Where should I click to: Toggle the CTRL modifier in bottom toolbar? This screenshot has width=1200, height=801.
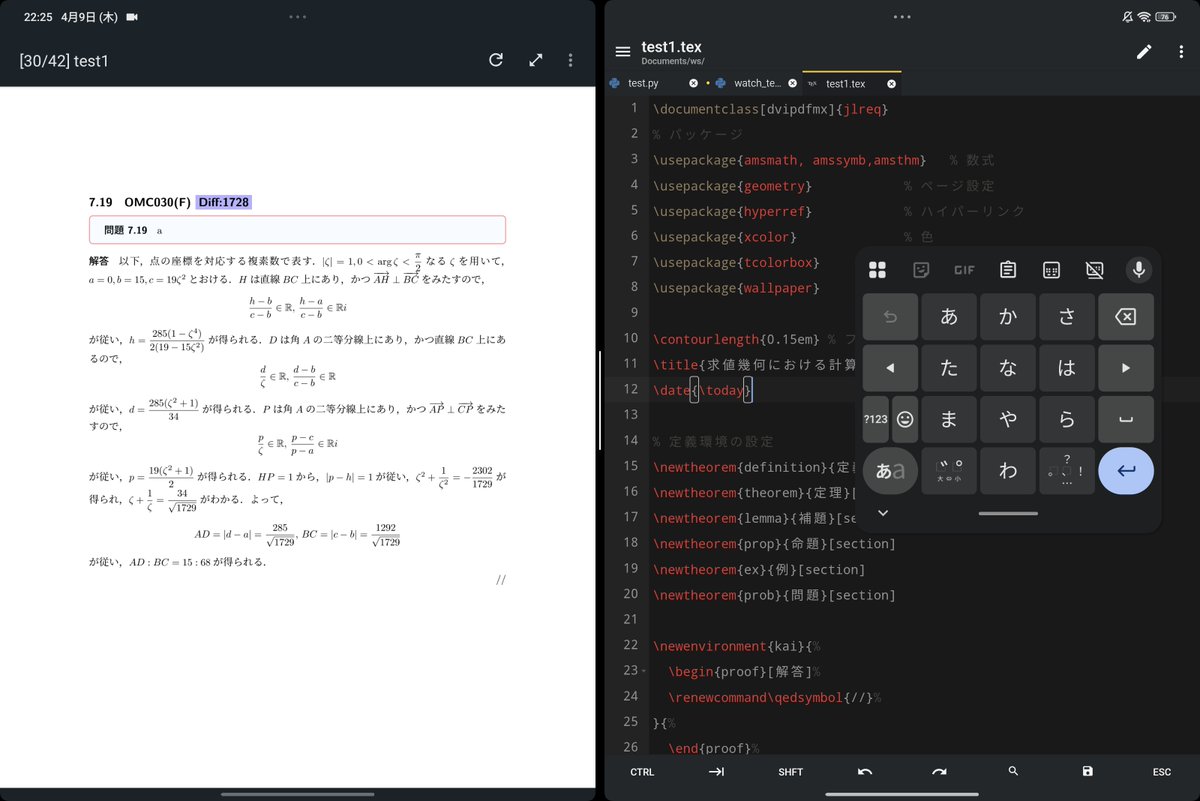click(x=642, y=772)
